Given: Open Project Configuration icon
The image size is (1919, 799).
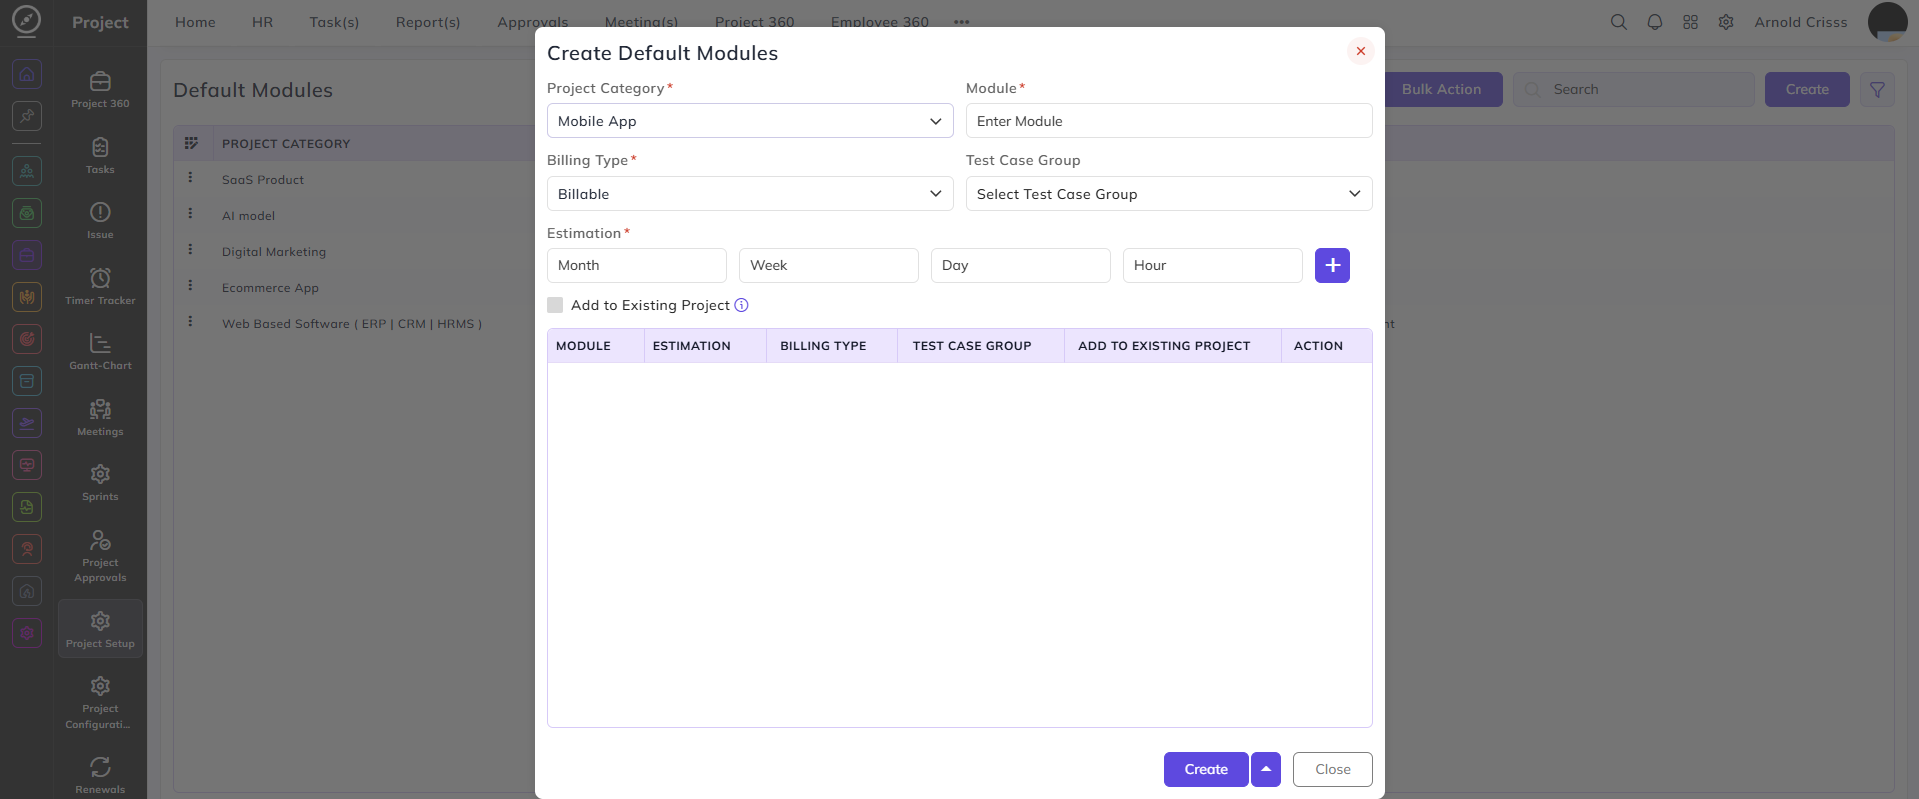Looking at the screenshot, I should click(100, 686).
